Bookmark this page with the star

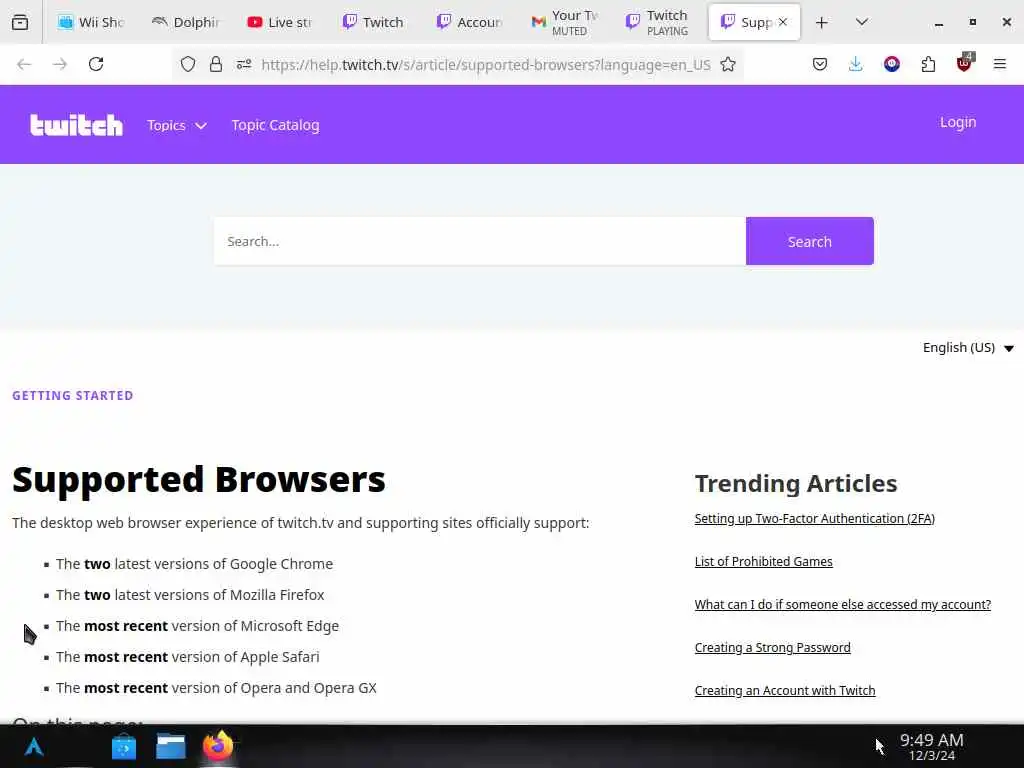(x=728, y=64)
